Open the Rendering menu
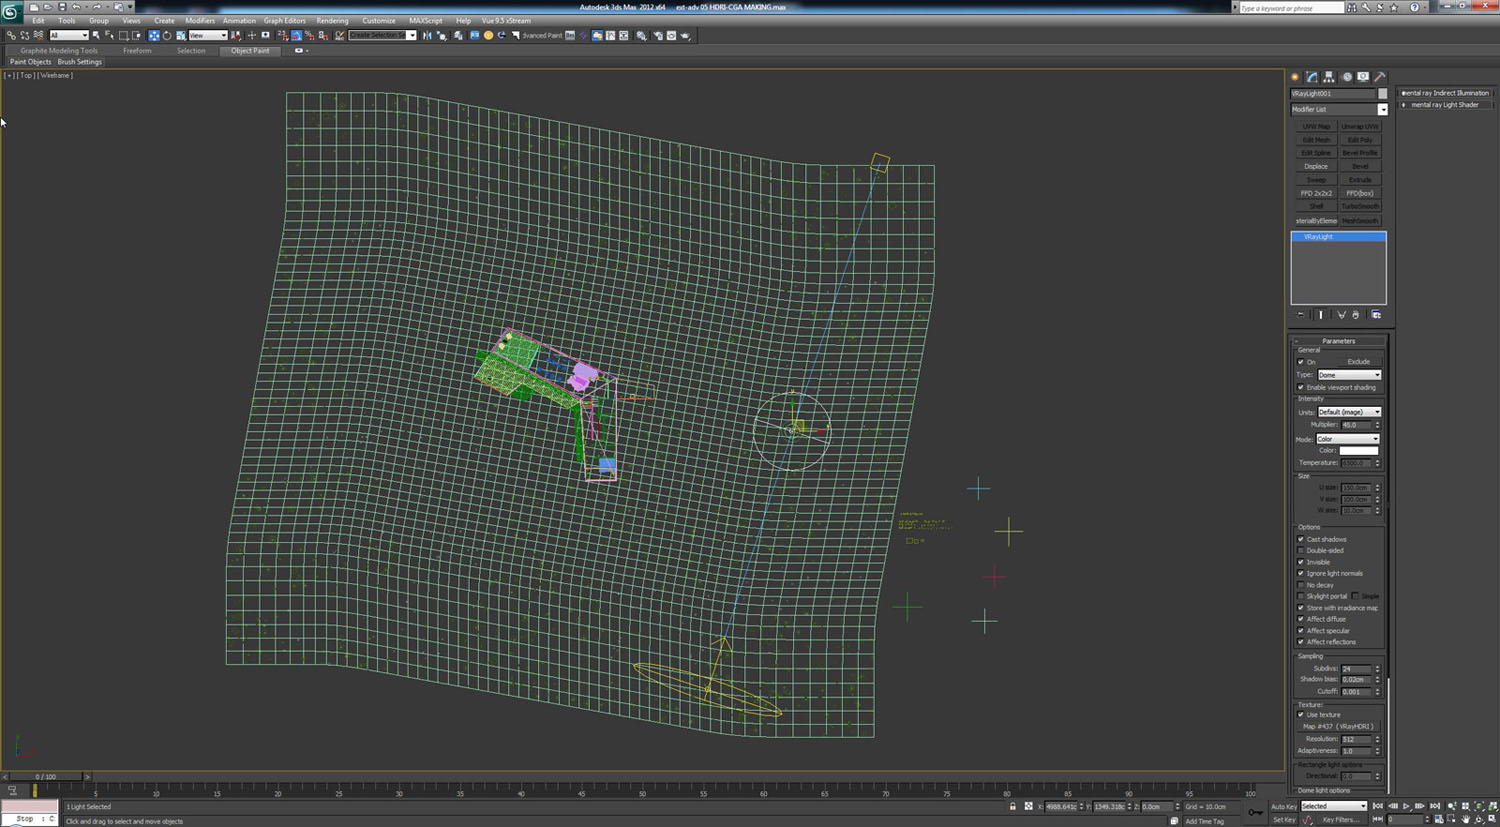This screenshot has height=827, width=1500. (x=332, y=20)
